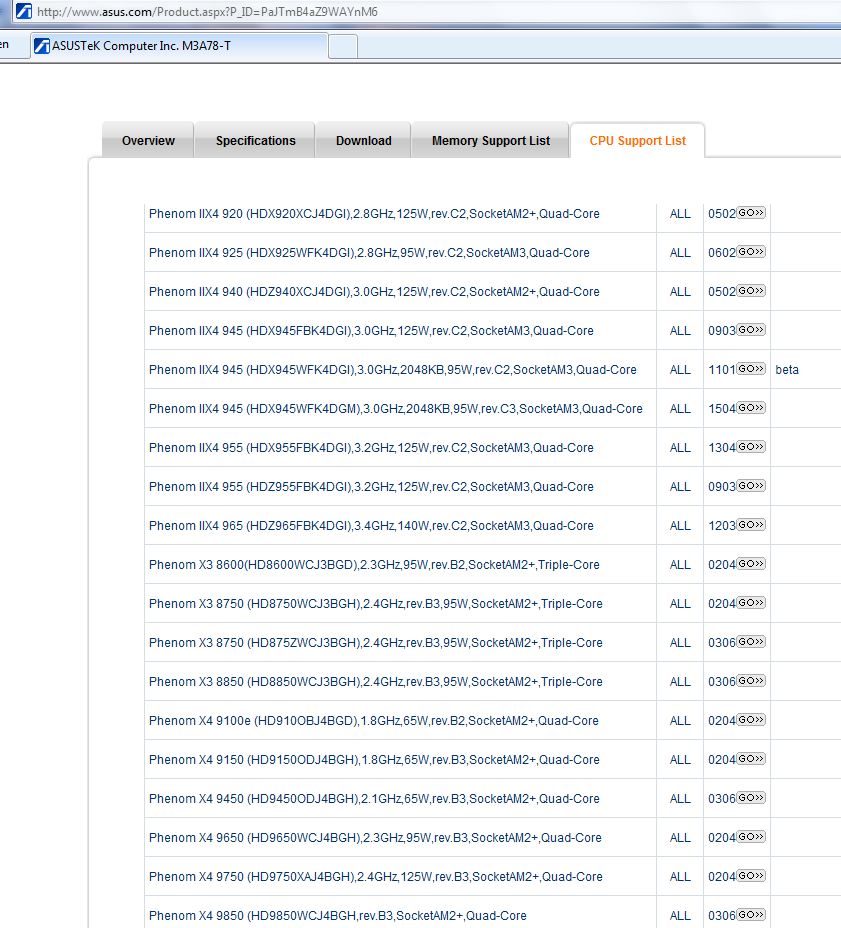Click GO button for Phenom X3 8600 row

[751, 565]
